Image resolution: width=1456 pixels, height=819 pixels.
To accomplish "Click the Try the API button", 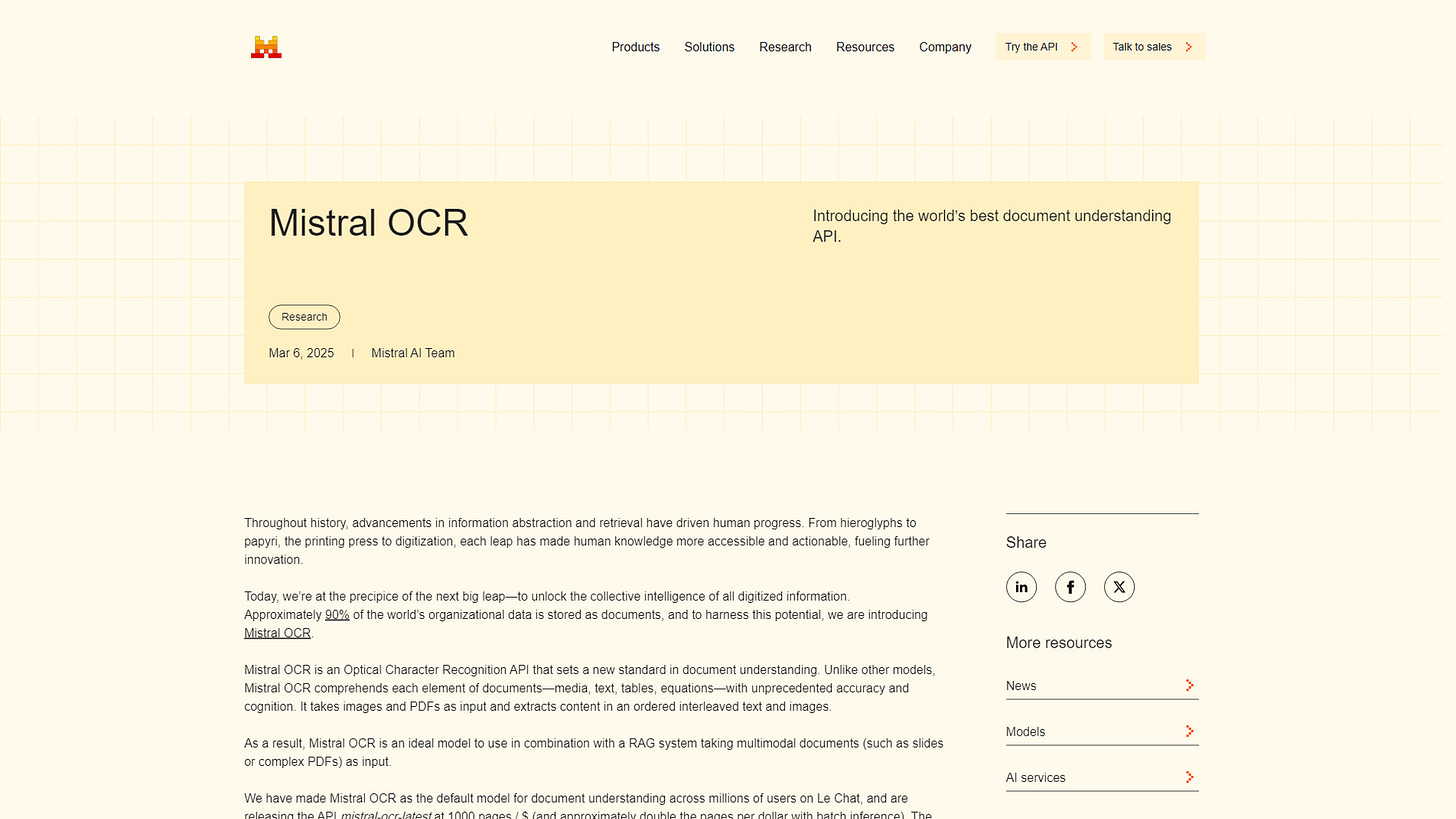I will [x=1043, y=47].
